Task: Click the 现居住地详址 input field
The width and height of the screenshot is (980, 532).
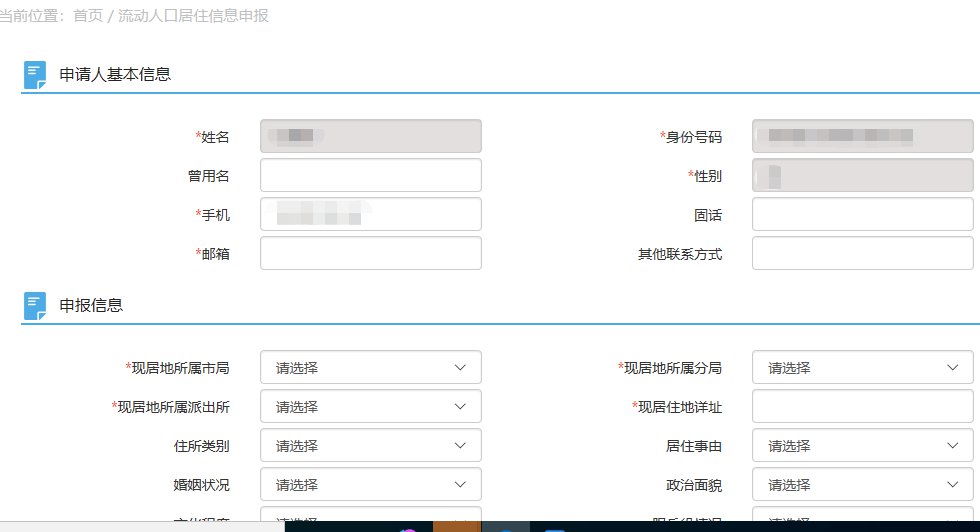Action: click(862, 407)
